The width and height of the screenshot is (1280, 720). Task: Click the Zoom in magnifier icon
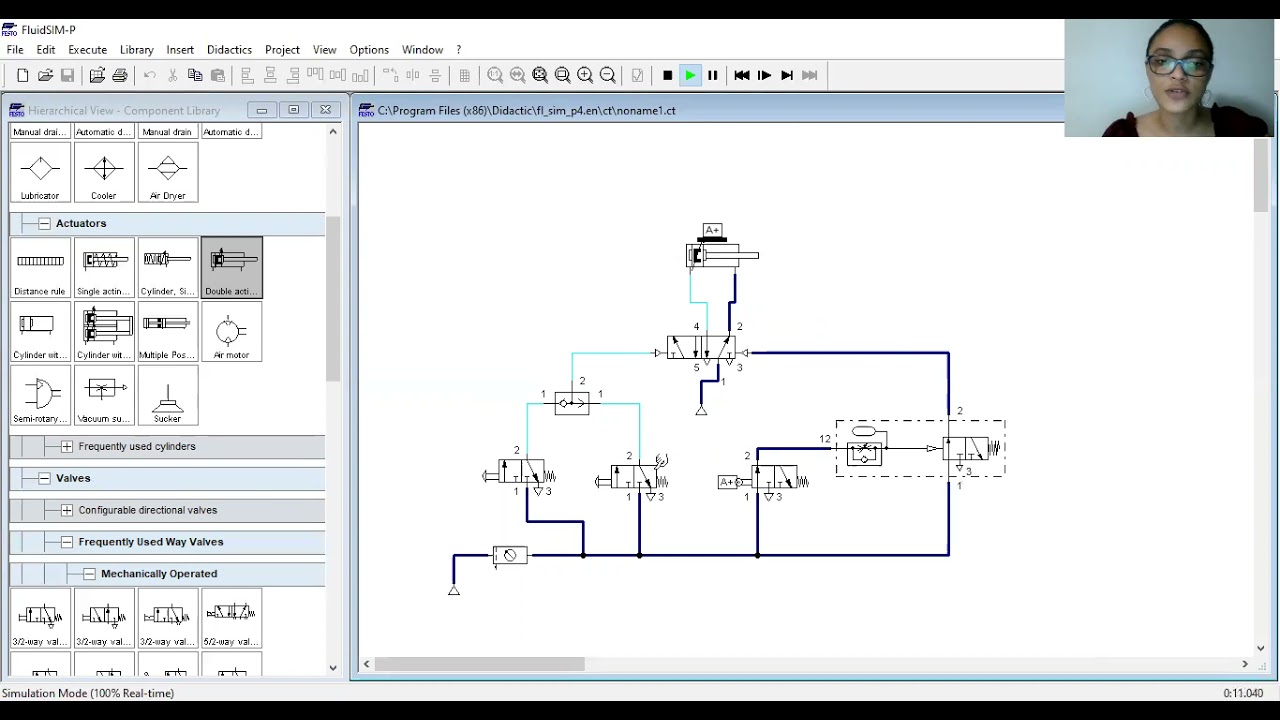click(585, 75)
